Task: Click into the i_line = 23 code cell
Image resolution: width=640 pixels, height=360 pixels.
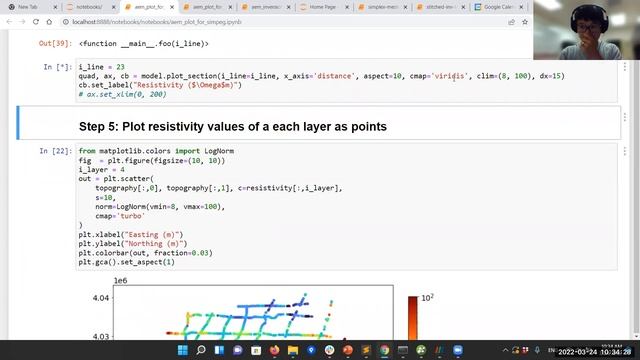Action: [346, 80]
